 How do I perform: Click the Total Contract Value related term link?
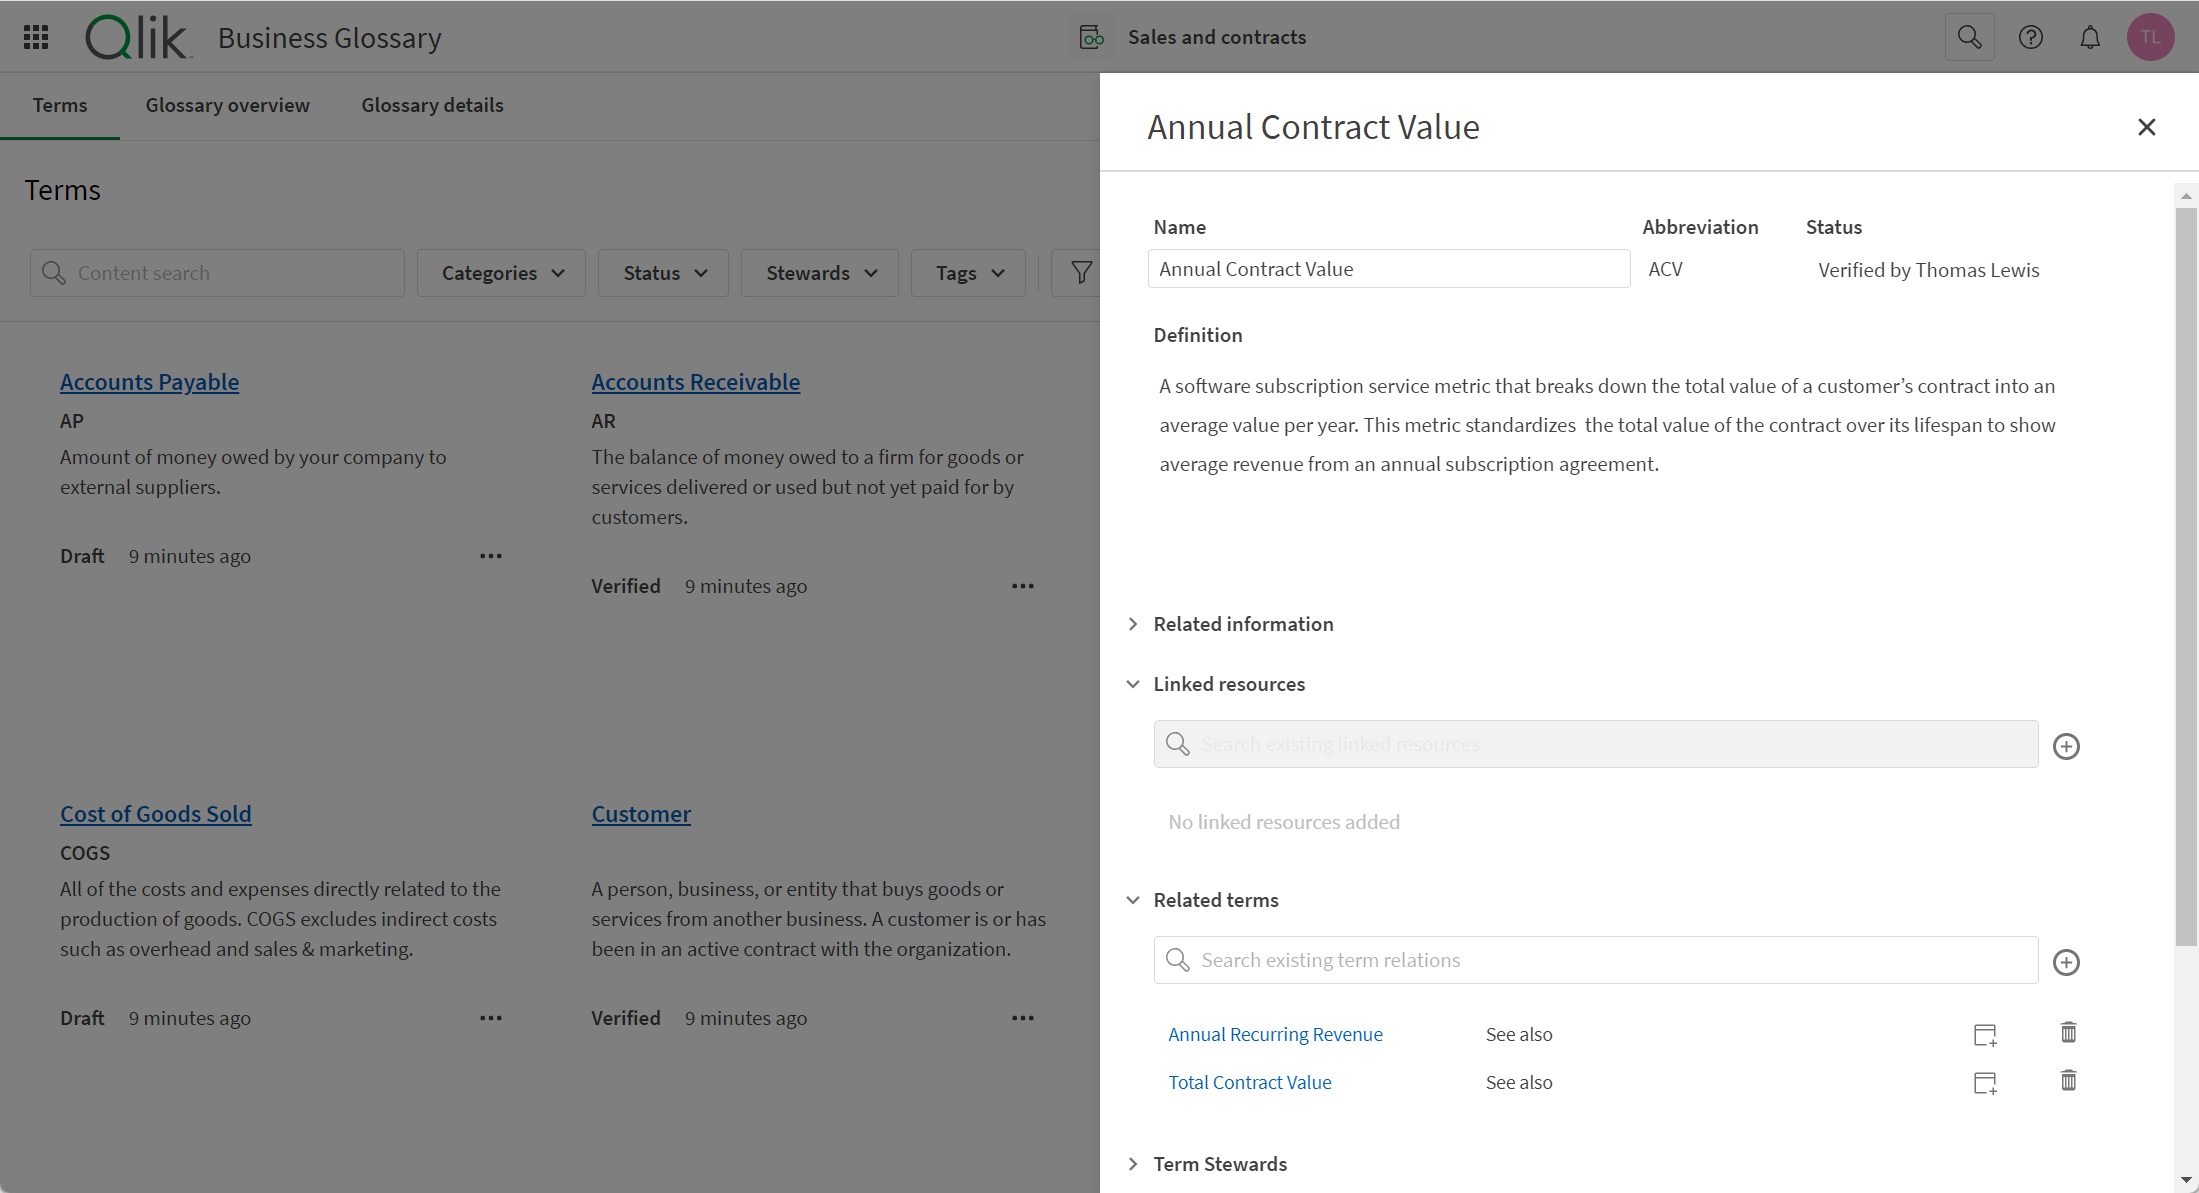[1250, 1081]
